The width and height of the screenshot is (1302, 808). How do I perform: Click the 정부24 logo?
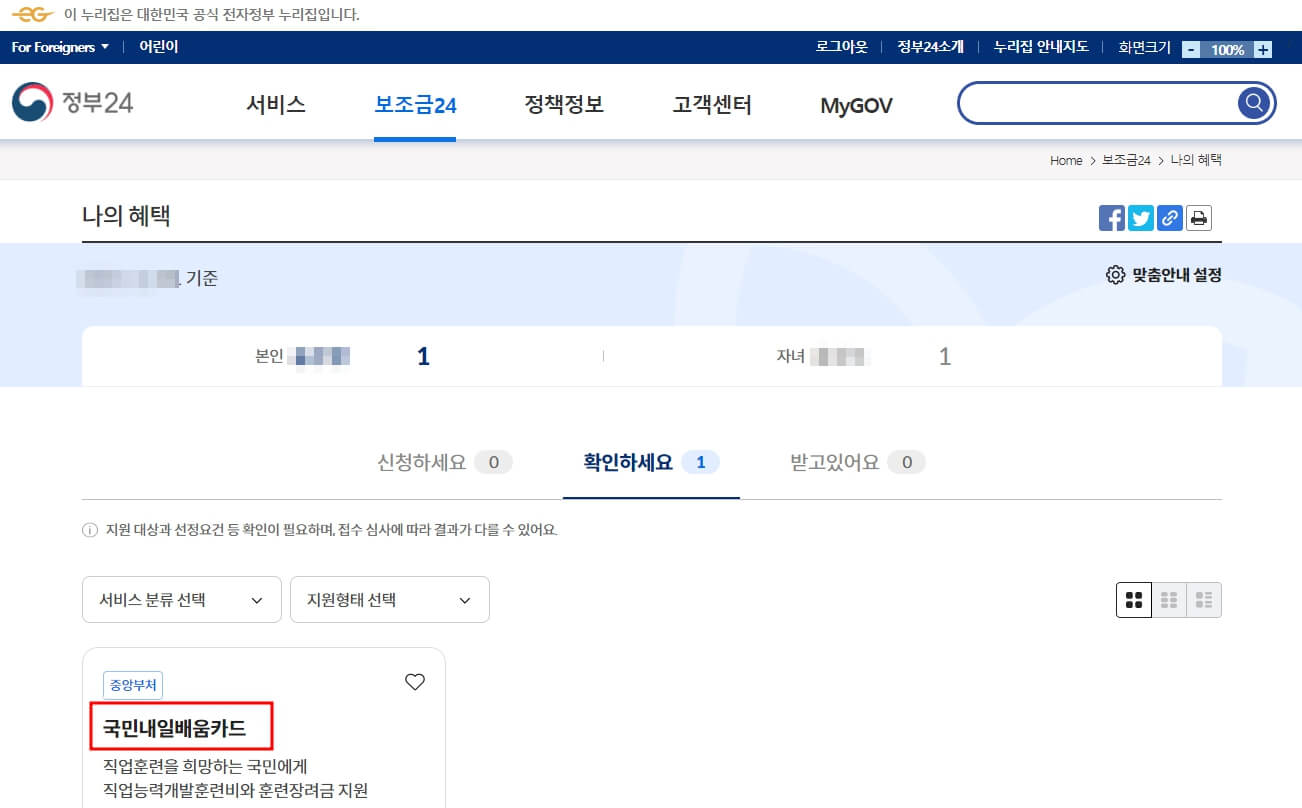click(73, 103)
